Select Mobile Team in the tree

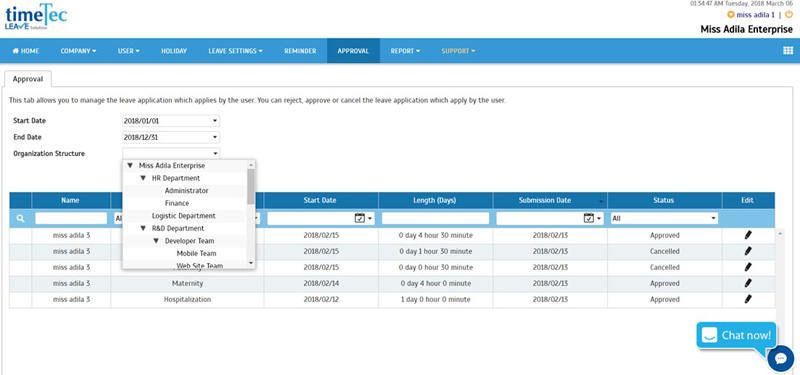196,253
